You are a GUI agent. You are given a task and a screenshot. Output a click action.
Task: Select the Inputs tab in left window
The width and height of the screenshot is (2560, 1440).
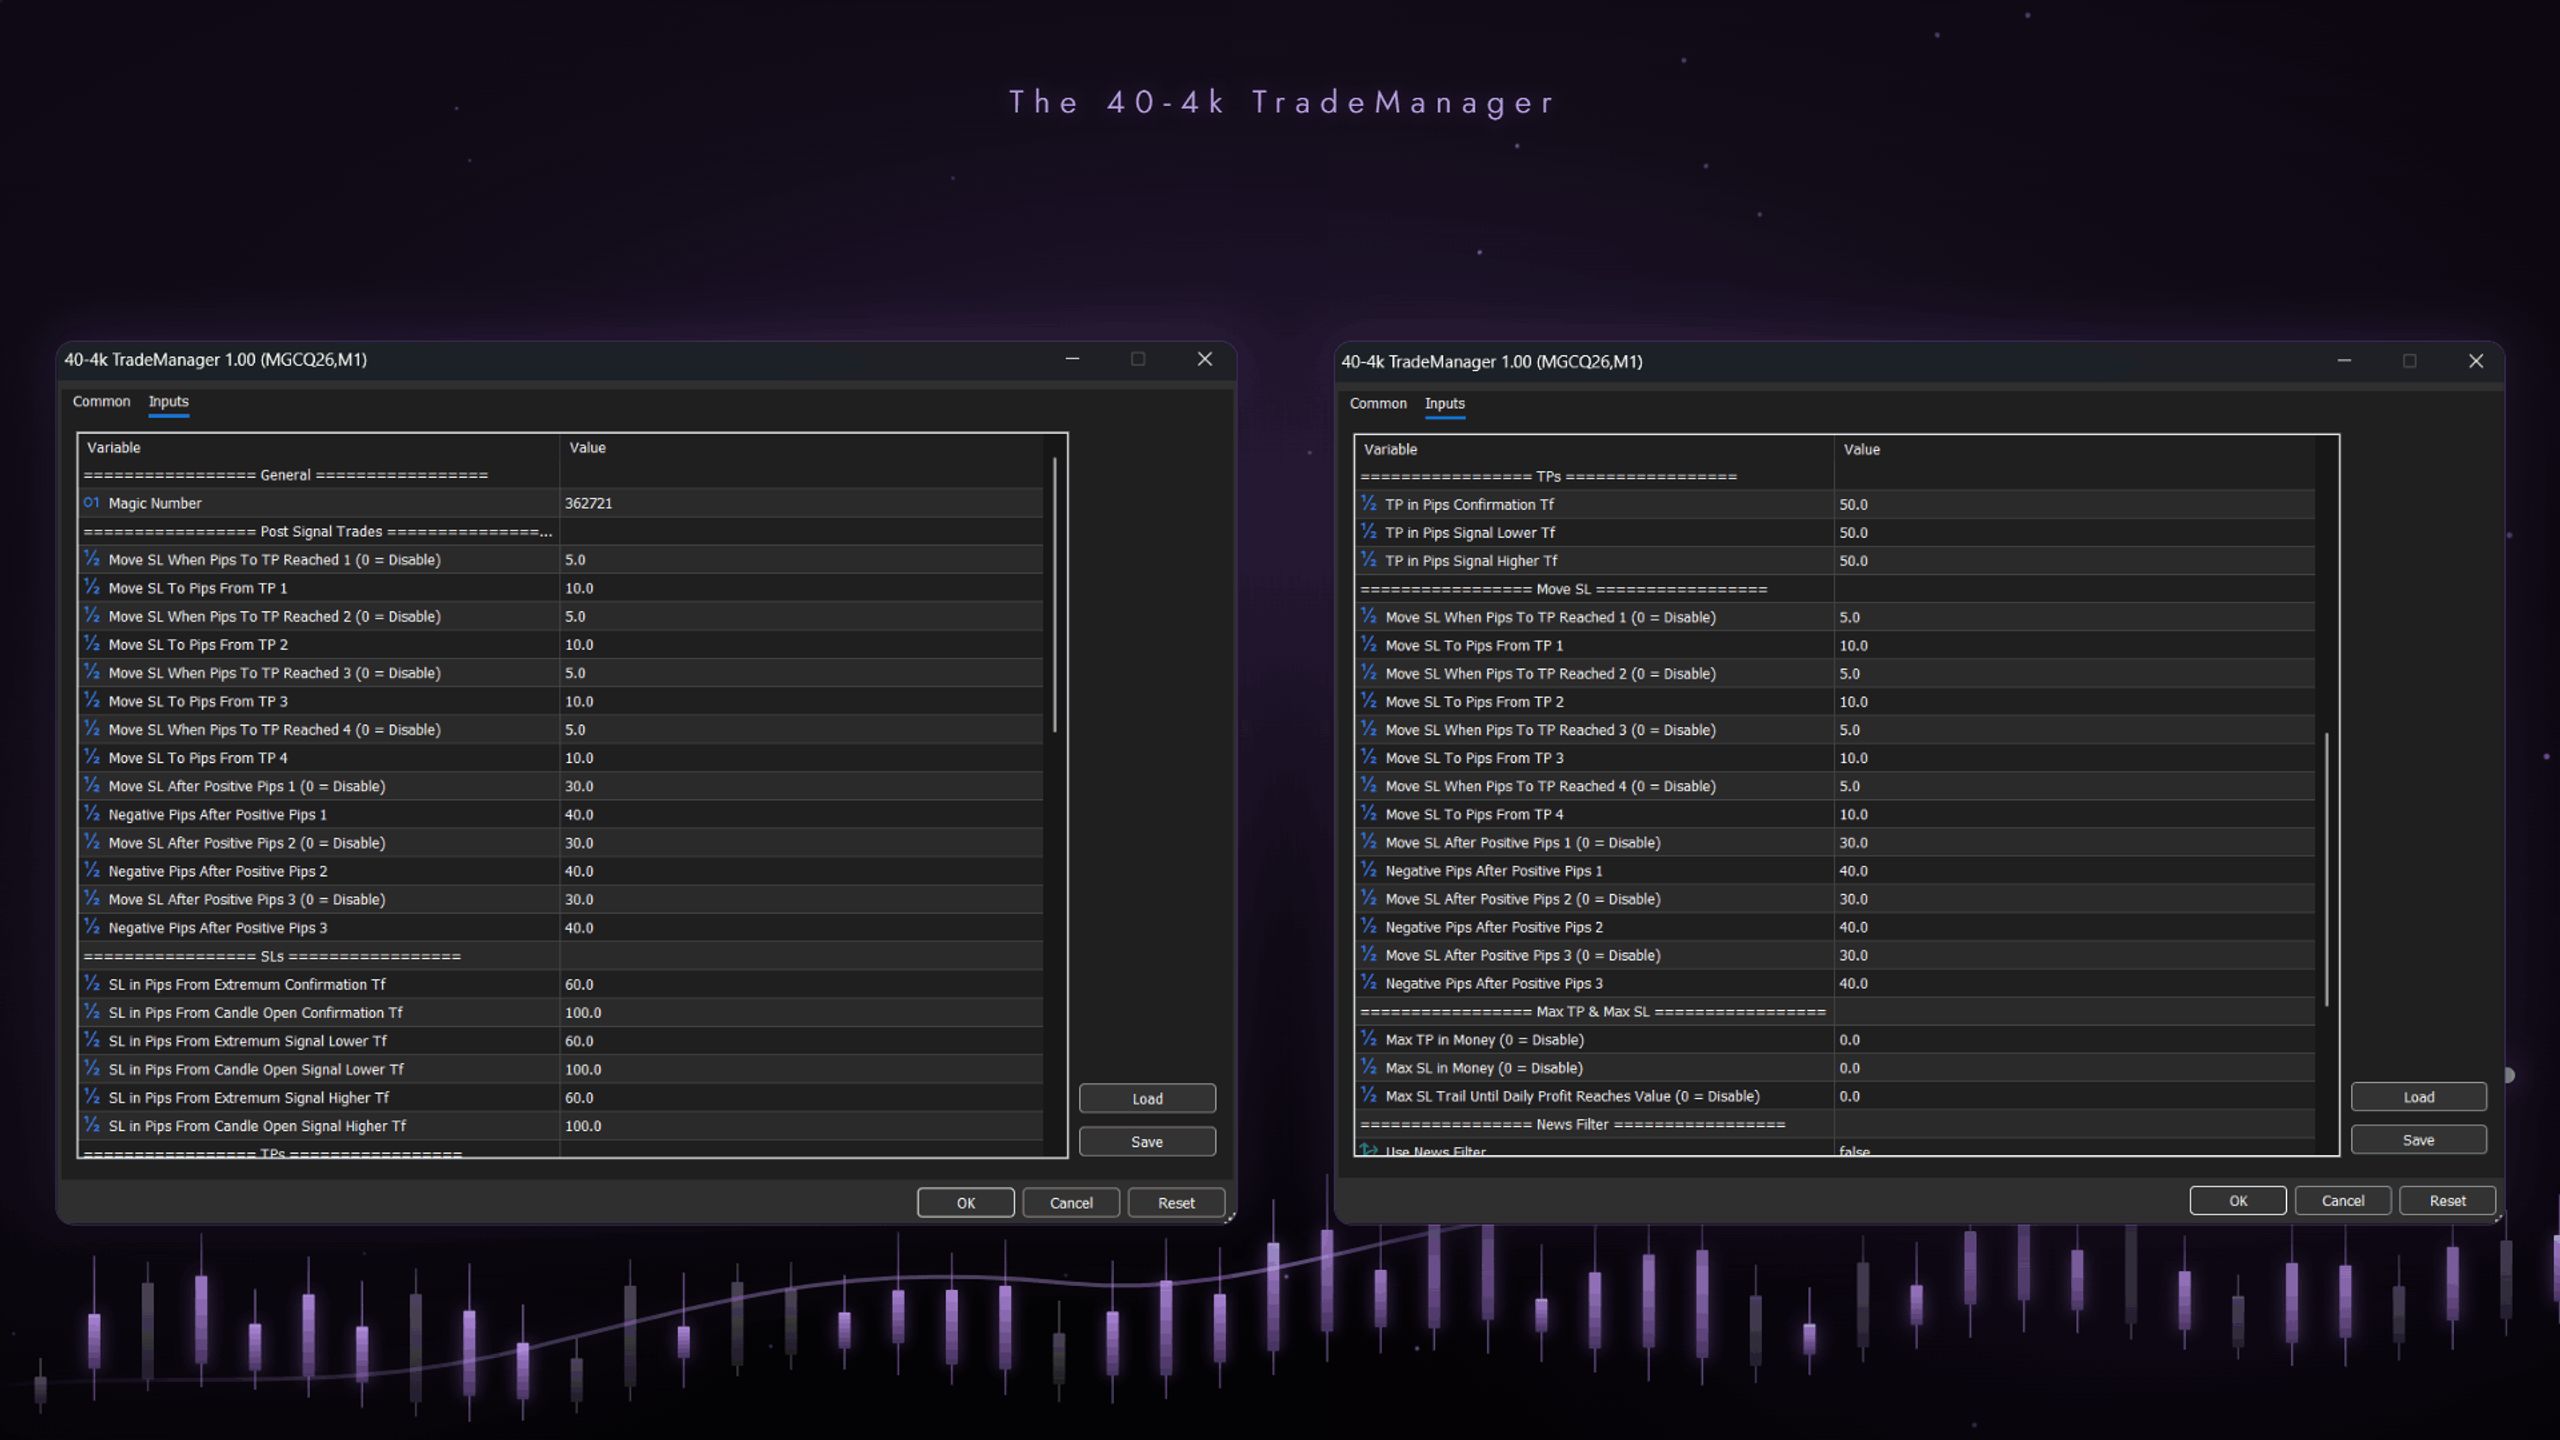tap(168, 401)
